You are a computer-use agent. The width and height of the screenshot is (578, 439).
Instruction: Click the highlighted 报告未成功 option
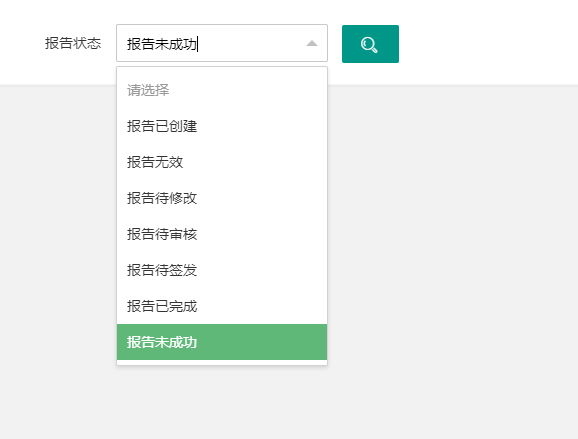(222, 342)
